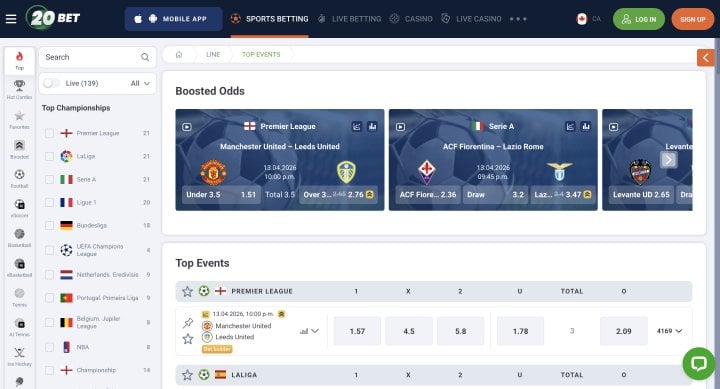Image resolution: width=720 pixels, height=389 pixels.
Task: Expand the 4169 more markets dropdown
Action: tap(669, 331)
